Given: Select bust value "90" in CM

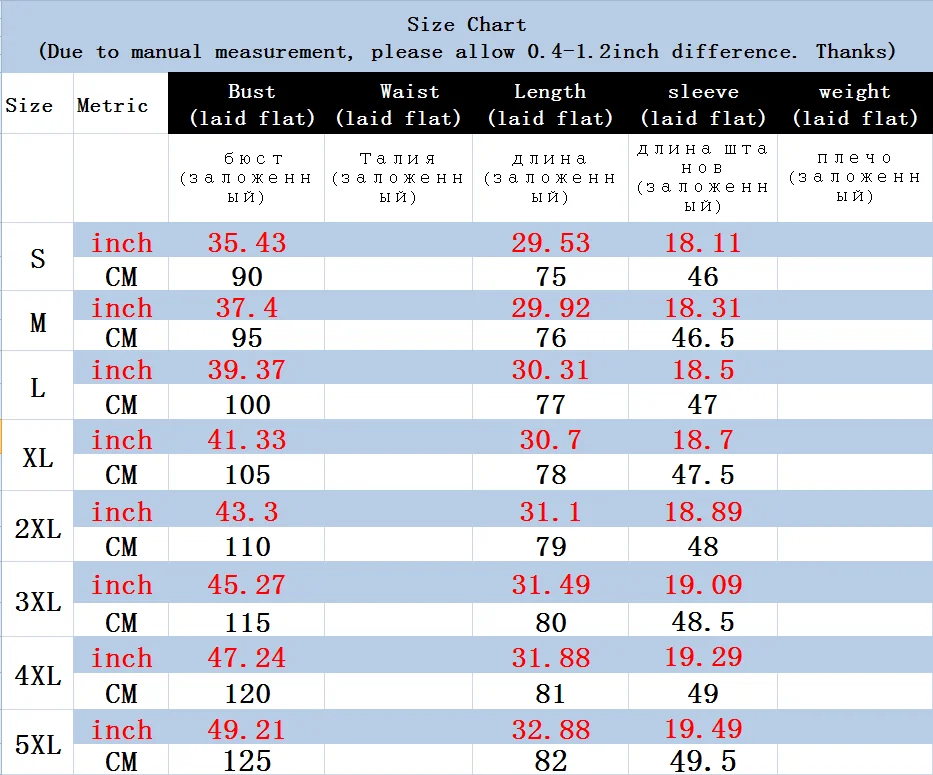Looking at the screenshot, I should tap(246, 277).
